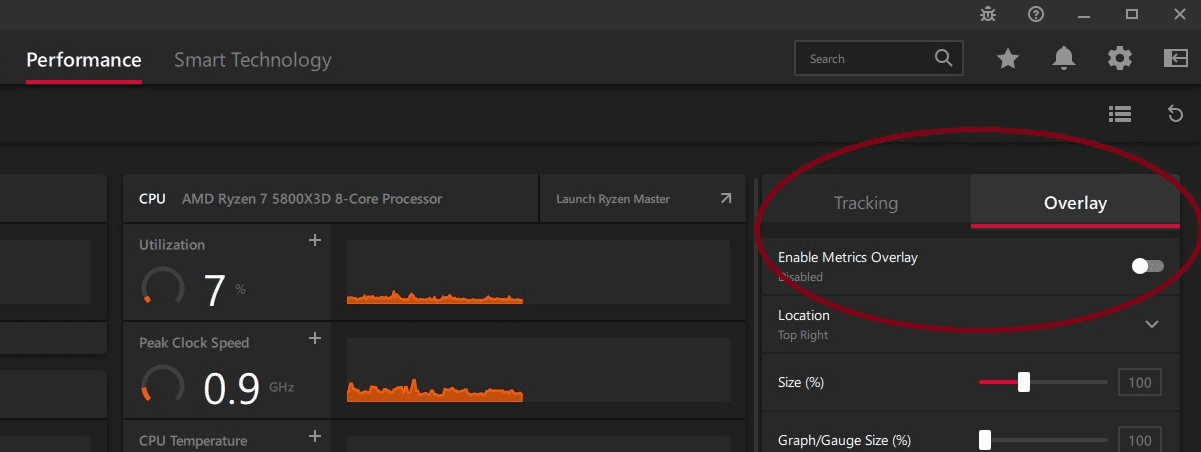
Task: Click the Utilization usage graph
Action: (538, 272)
